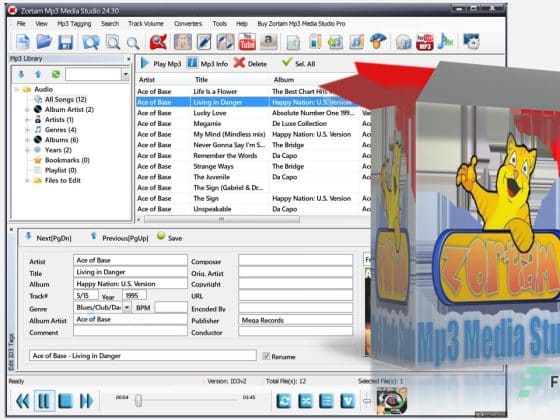Click Mp3 Info button
Viewport: 560px width, 420px height.
pos(208,64)
